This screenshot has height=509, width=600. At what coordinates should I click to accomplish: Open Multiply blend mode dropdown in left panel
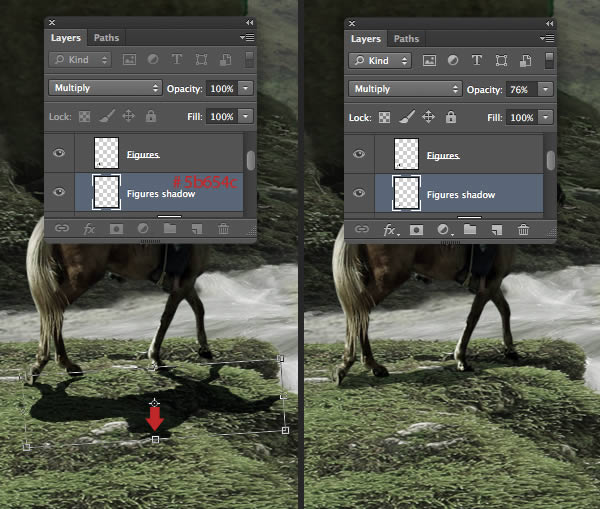pyautogui.click(x=105, y=88)
